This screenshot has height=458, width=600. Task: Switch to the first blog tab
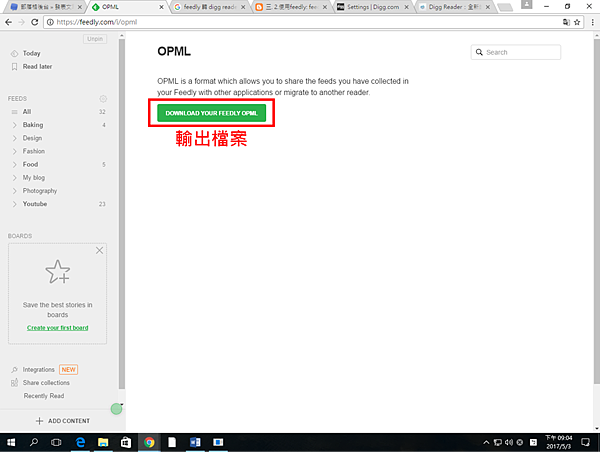click(46, 7)
